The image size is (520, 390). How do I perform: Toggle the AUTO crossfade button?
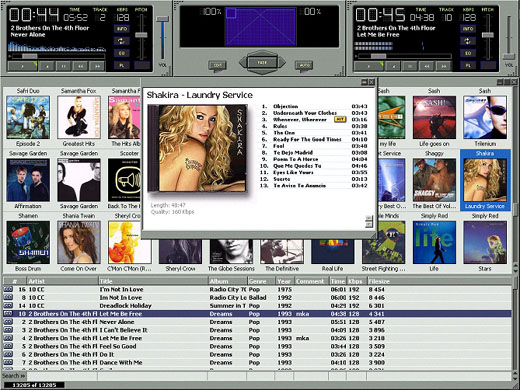304,65
